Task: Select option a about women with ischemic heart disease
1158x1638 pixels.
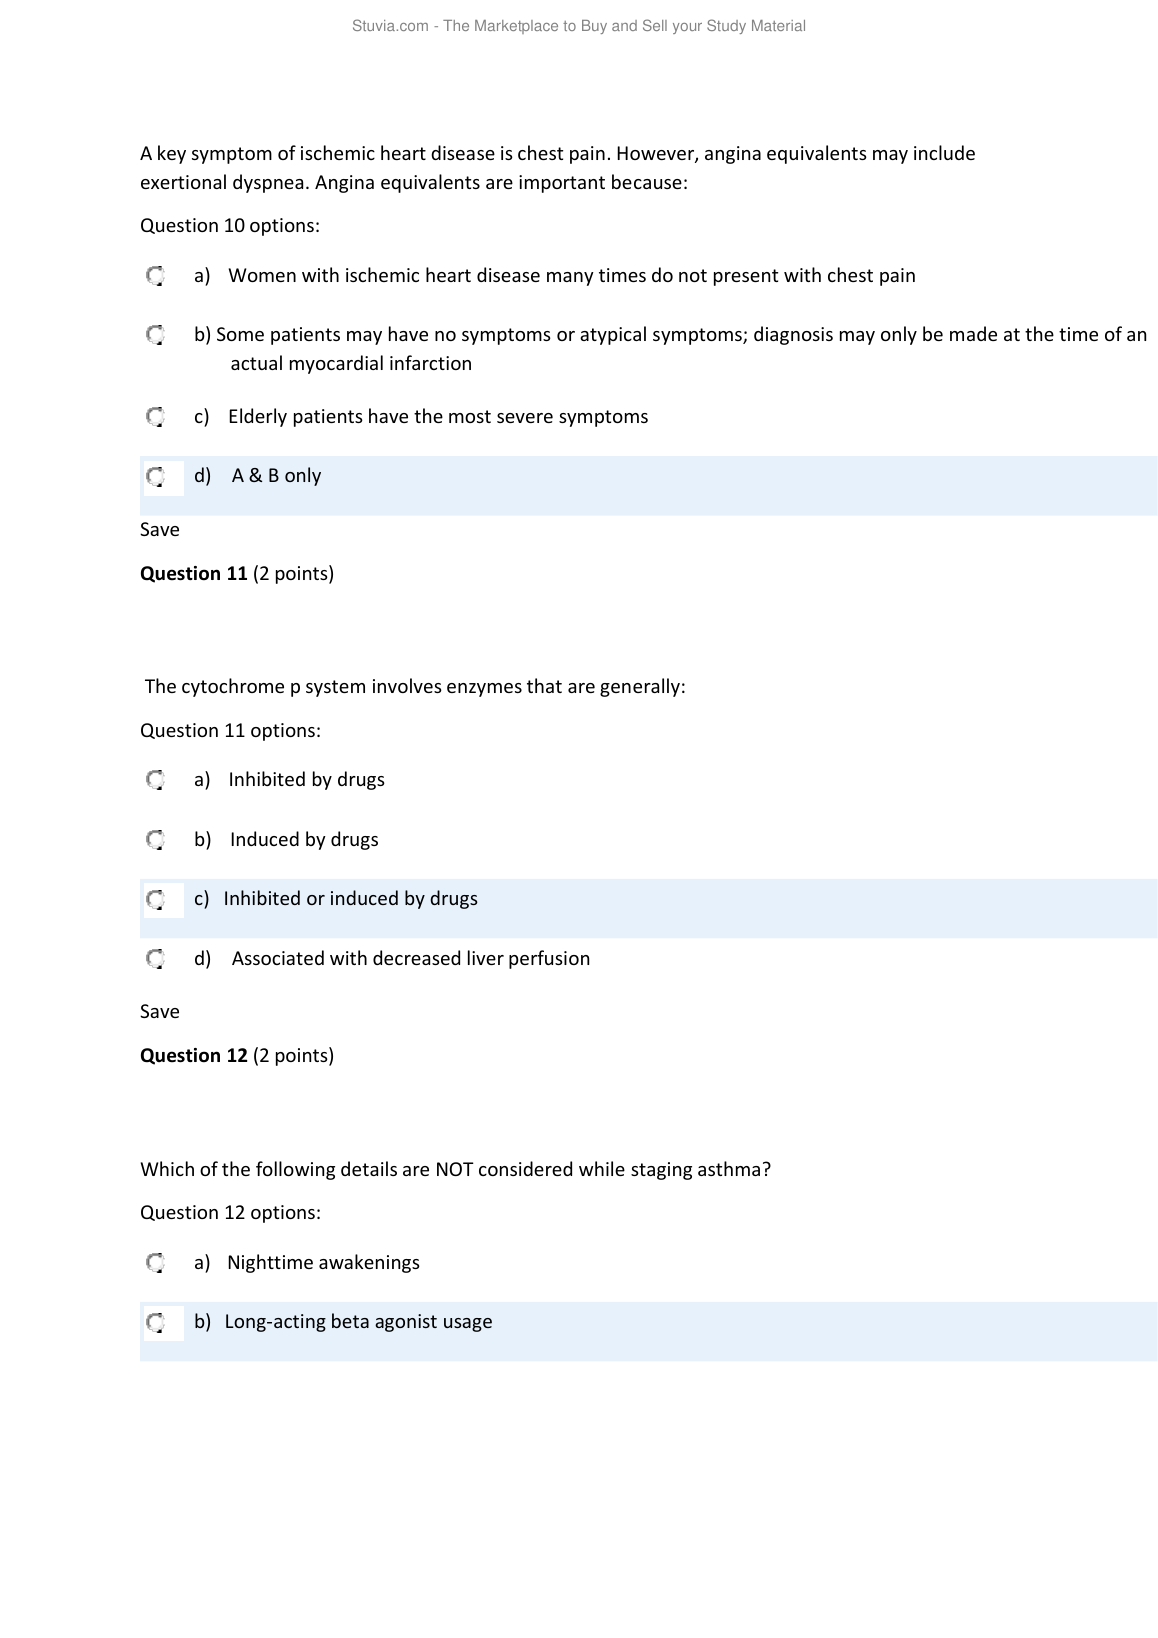Action: 155,276
